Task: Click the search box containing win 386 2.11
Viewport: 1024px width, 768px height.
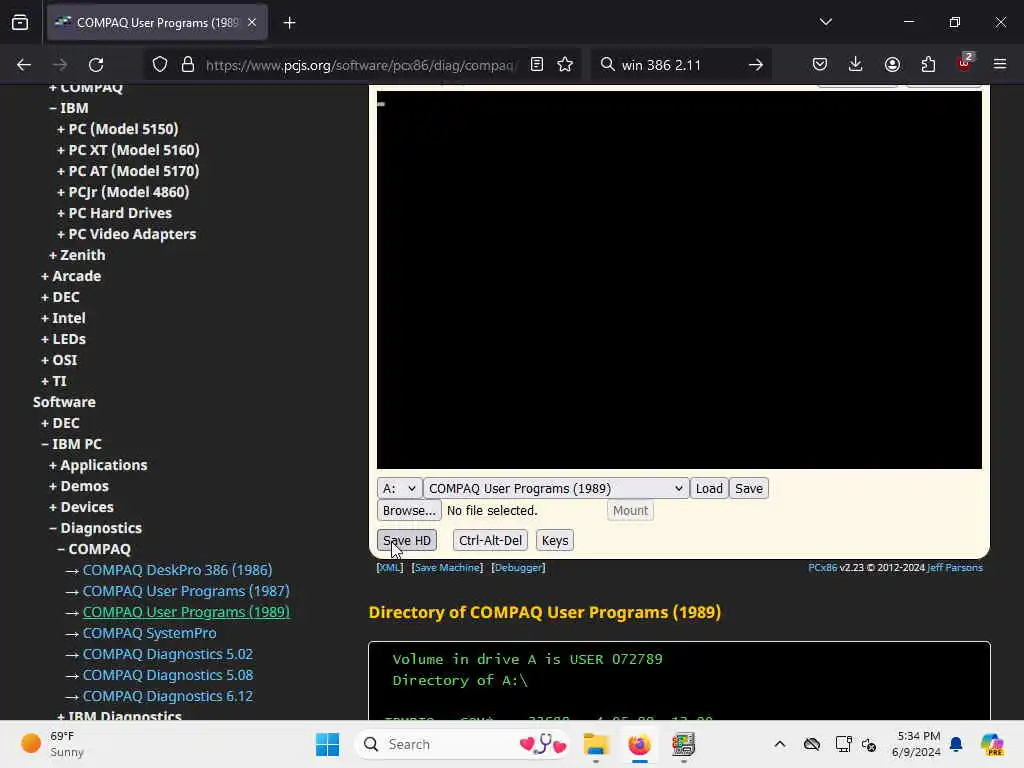Action: tap(681, 65)
